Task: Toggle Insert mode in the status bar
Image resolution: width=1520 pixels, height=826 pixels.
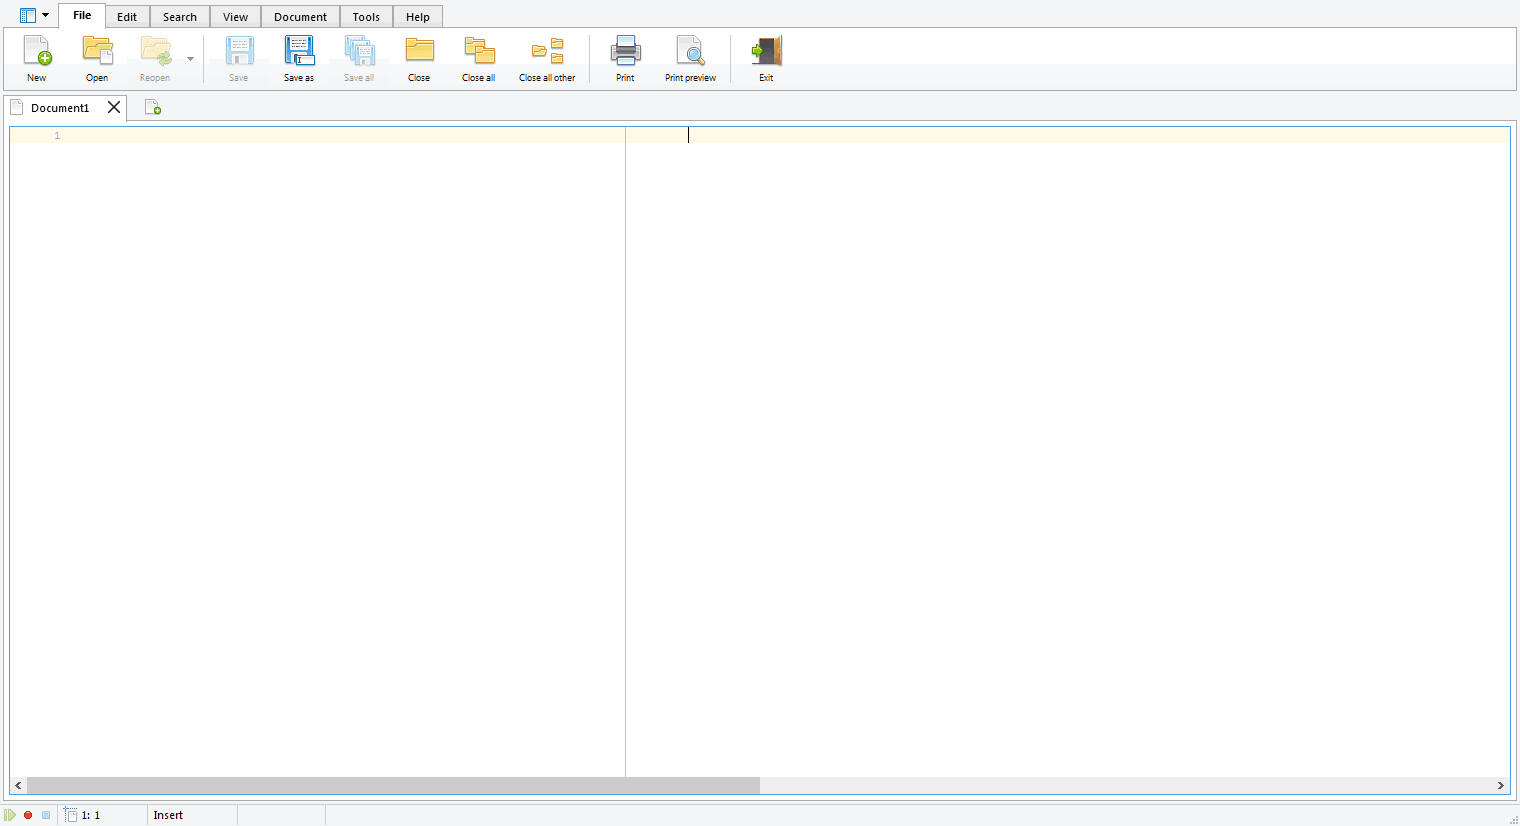Action: point(168,815)
